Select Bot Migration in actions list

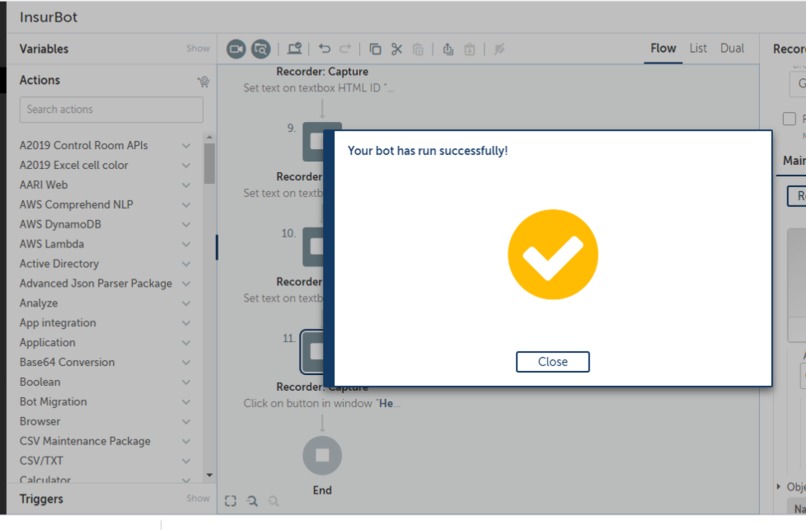[x=53, y=401]
